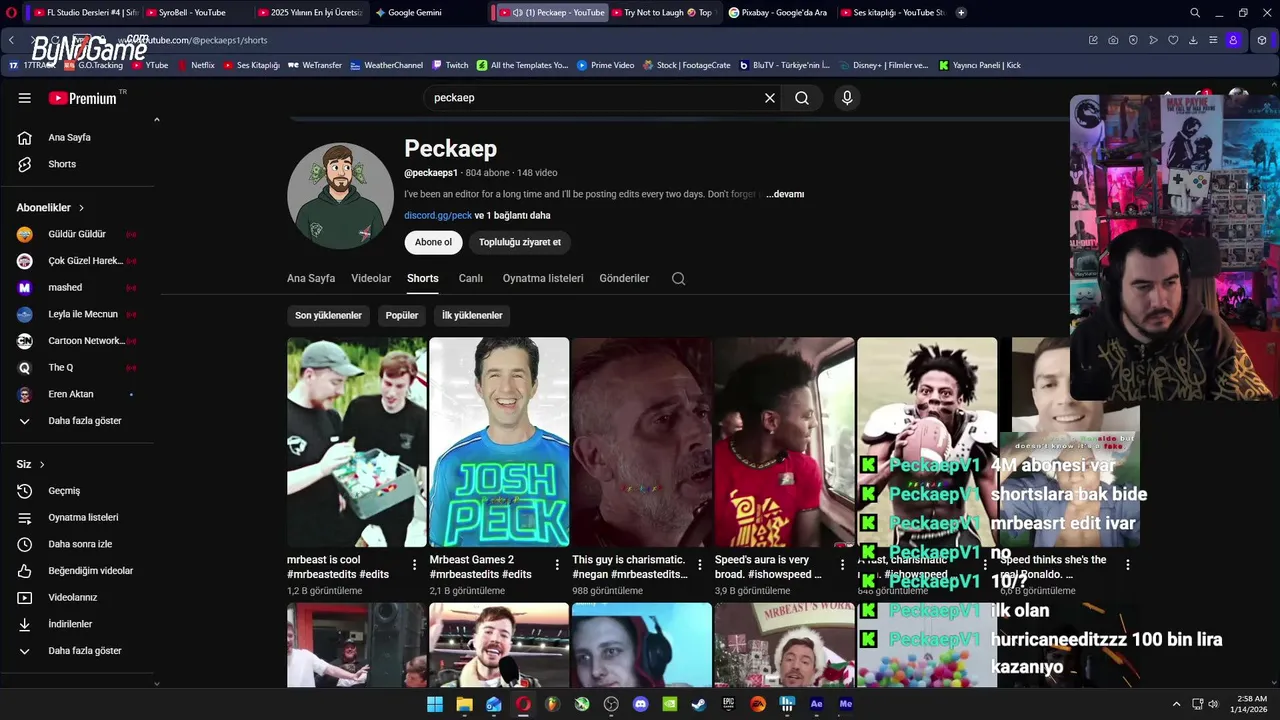Open options for mrbeast is cool short
This screenshot has width=1280, height=720.
(414, 565)
